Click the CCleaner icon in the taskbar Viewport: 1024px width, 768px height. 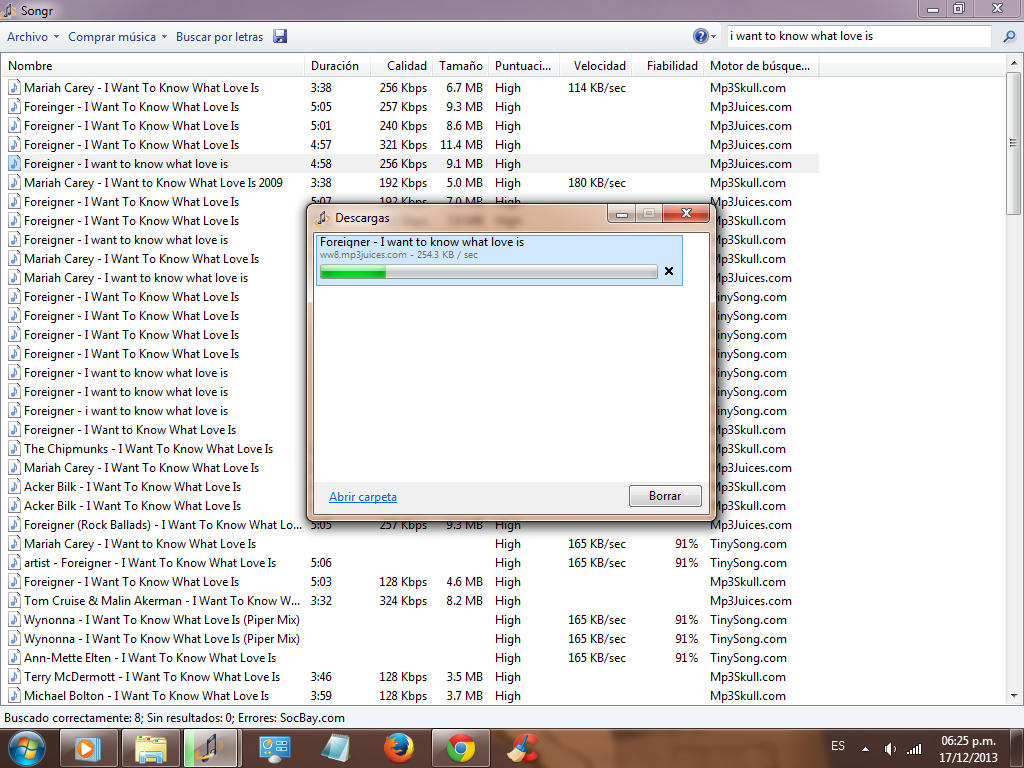pos(521,748)
